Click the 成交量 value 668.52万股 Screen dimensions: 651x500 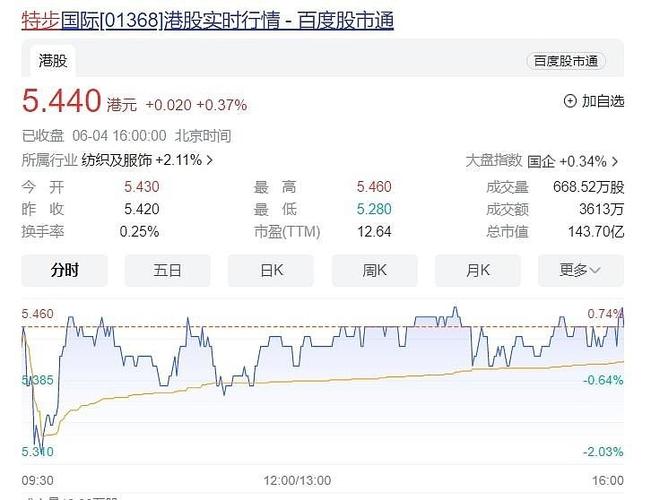[x=589, y=187]
